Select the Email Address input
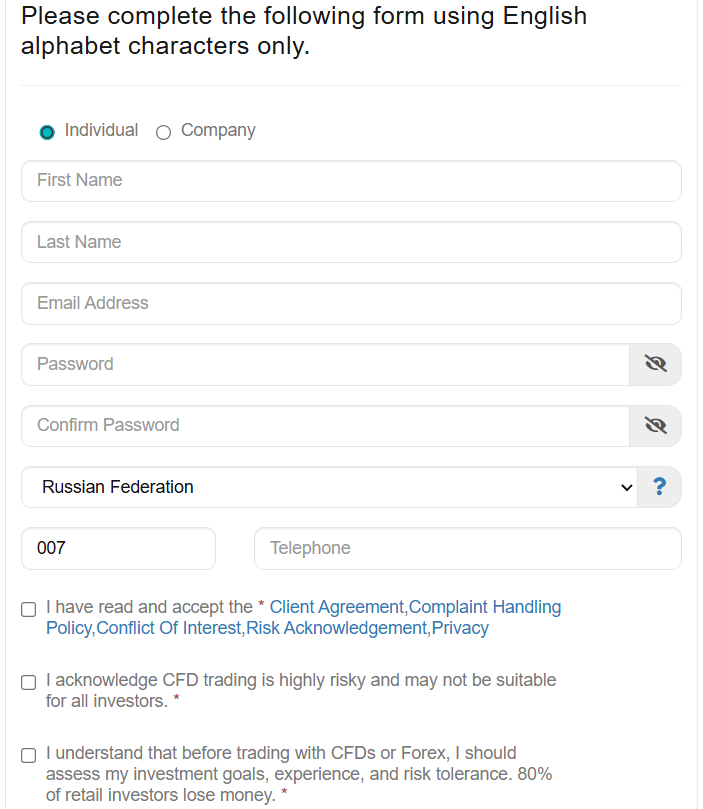This screenshot has height=809, width=703. [350, 303]
